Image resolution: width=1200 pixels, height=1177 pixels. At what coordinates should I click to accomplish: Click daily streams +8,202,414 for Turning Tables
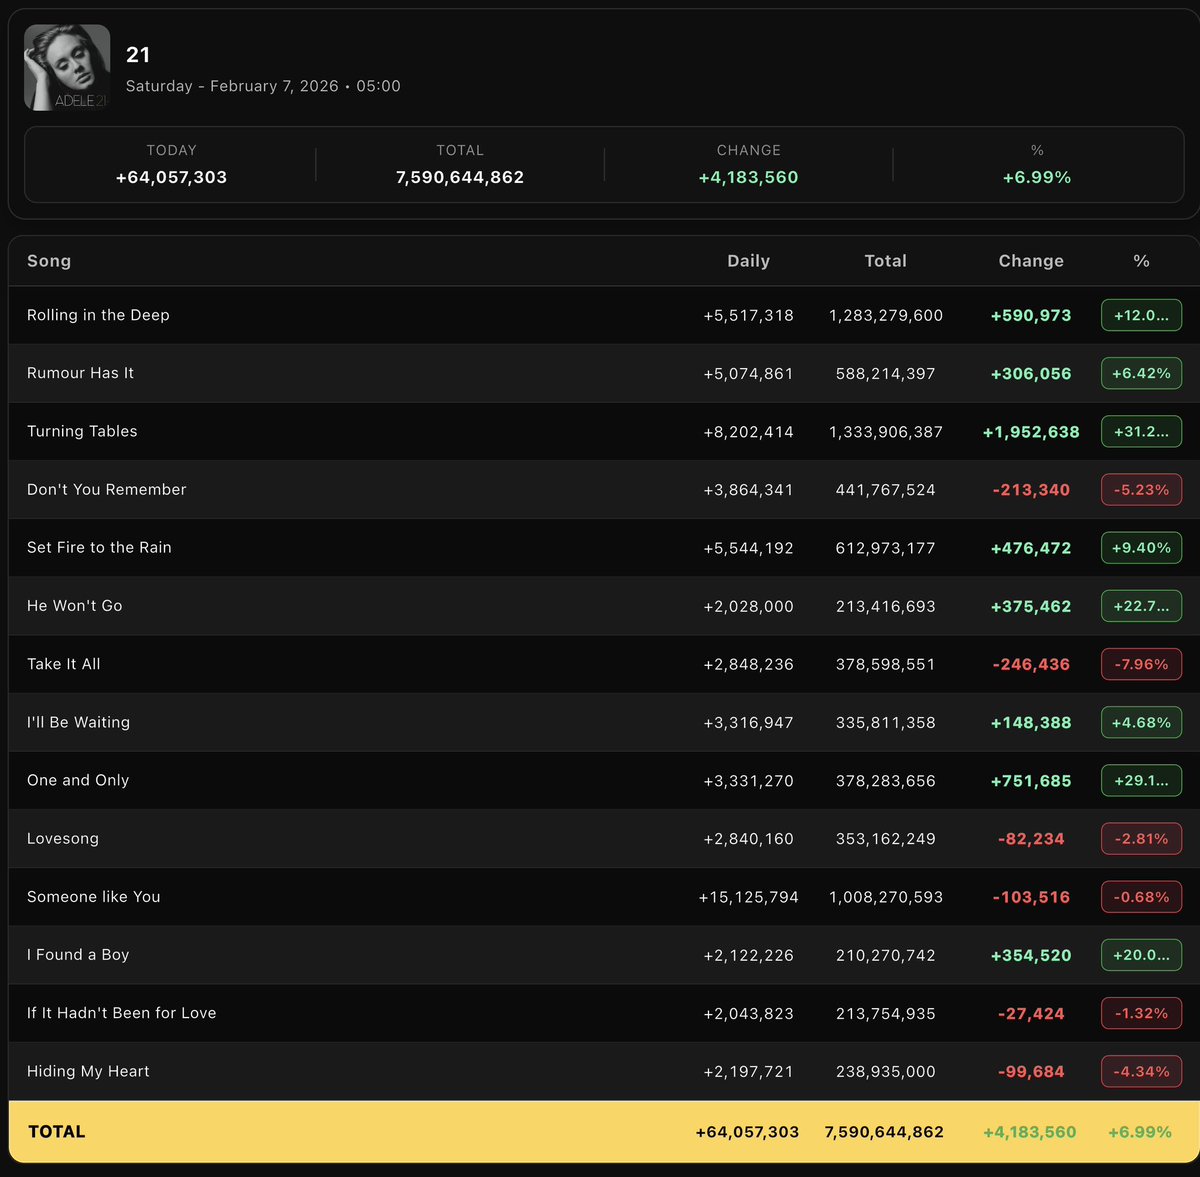[x=748, y=432]
